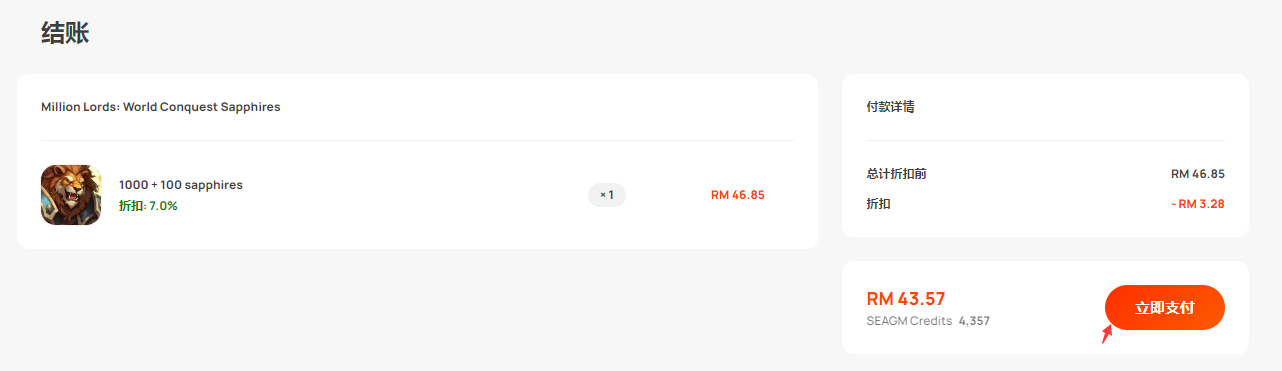Select the ×1 quantity badge

(607, 195)
